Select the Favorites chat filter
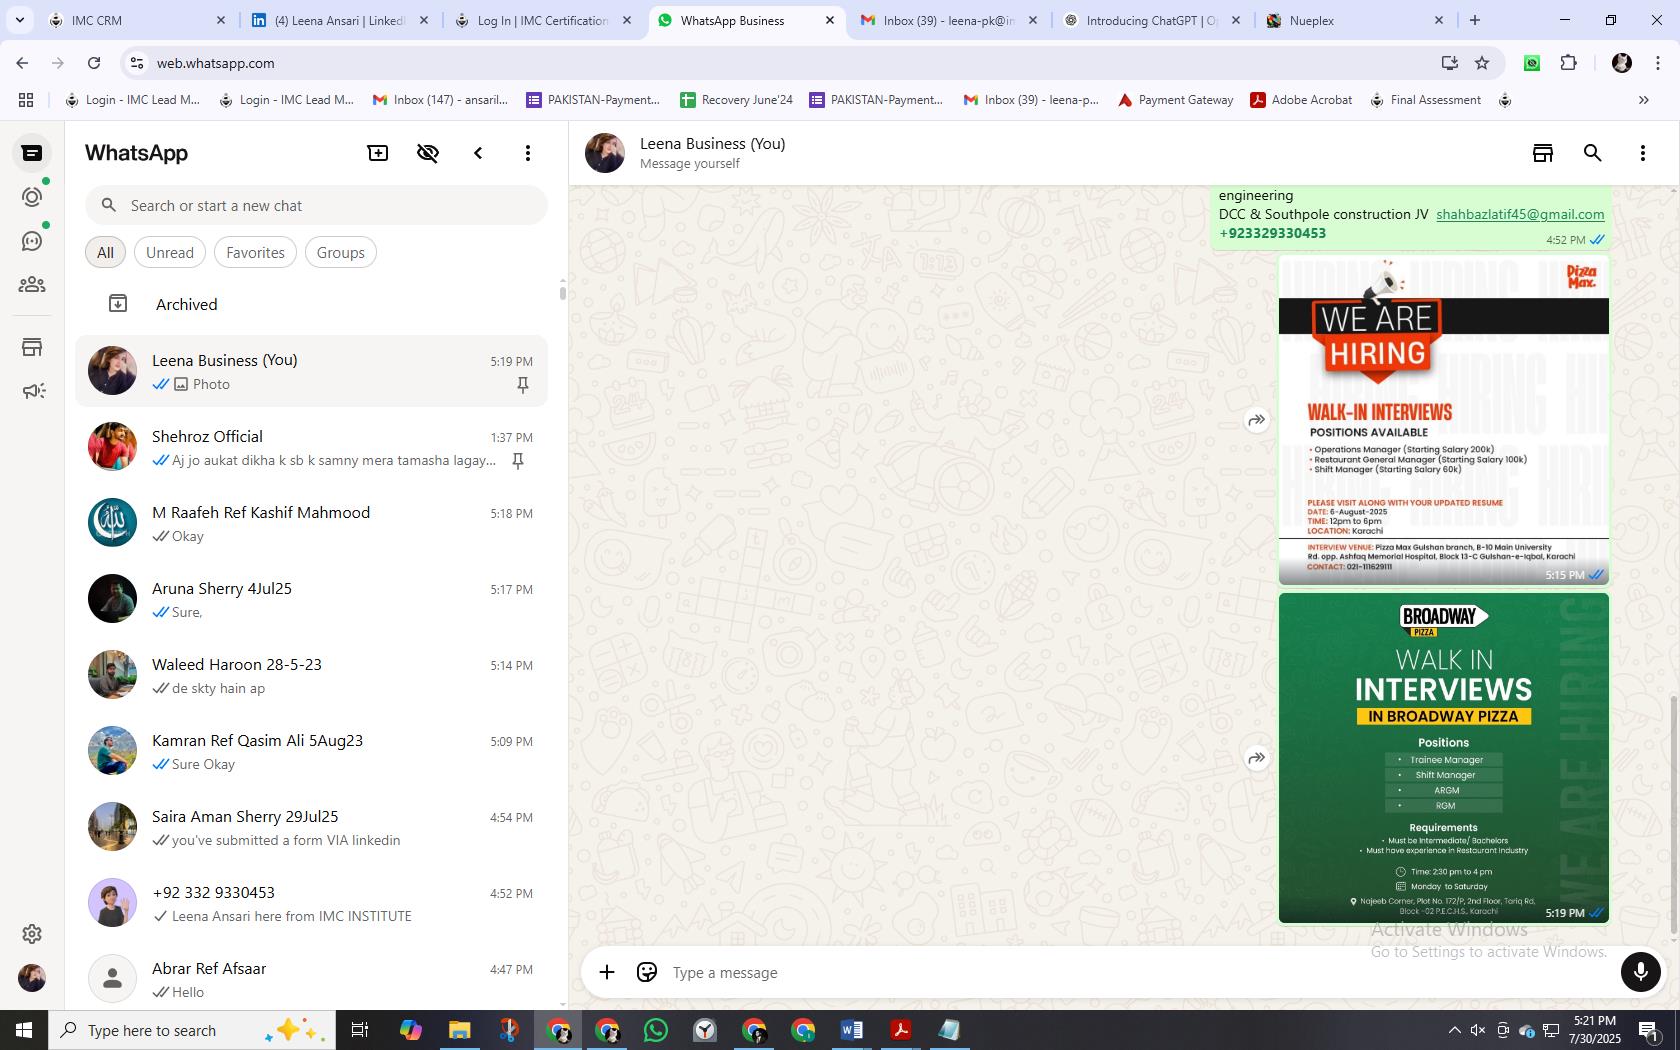This screenshot has height=1050, width=1680. tap(255, 253)
